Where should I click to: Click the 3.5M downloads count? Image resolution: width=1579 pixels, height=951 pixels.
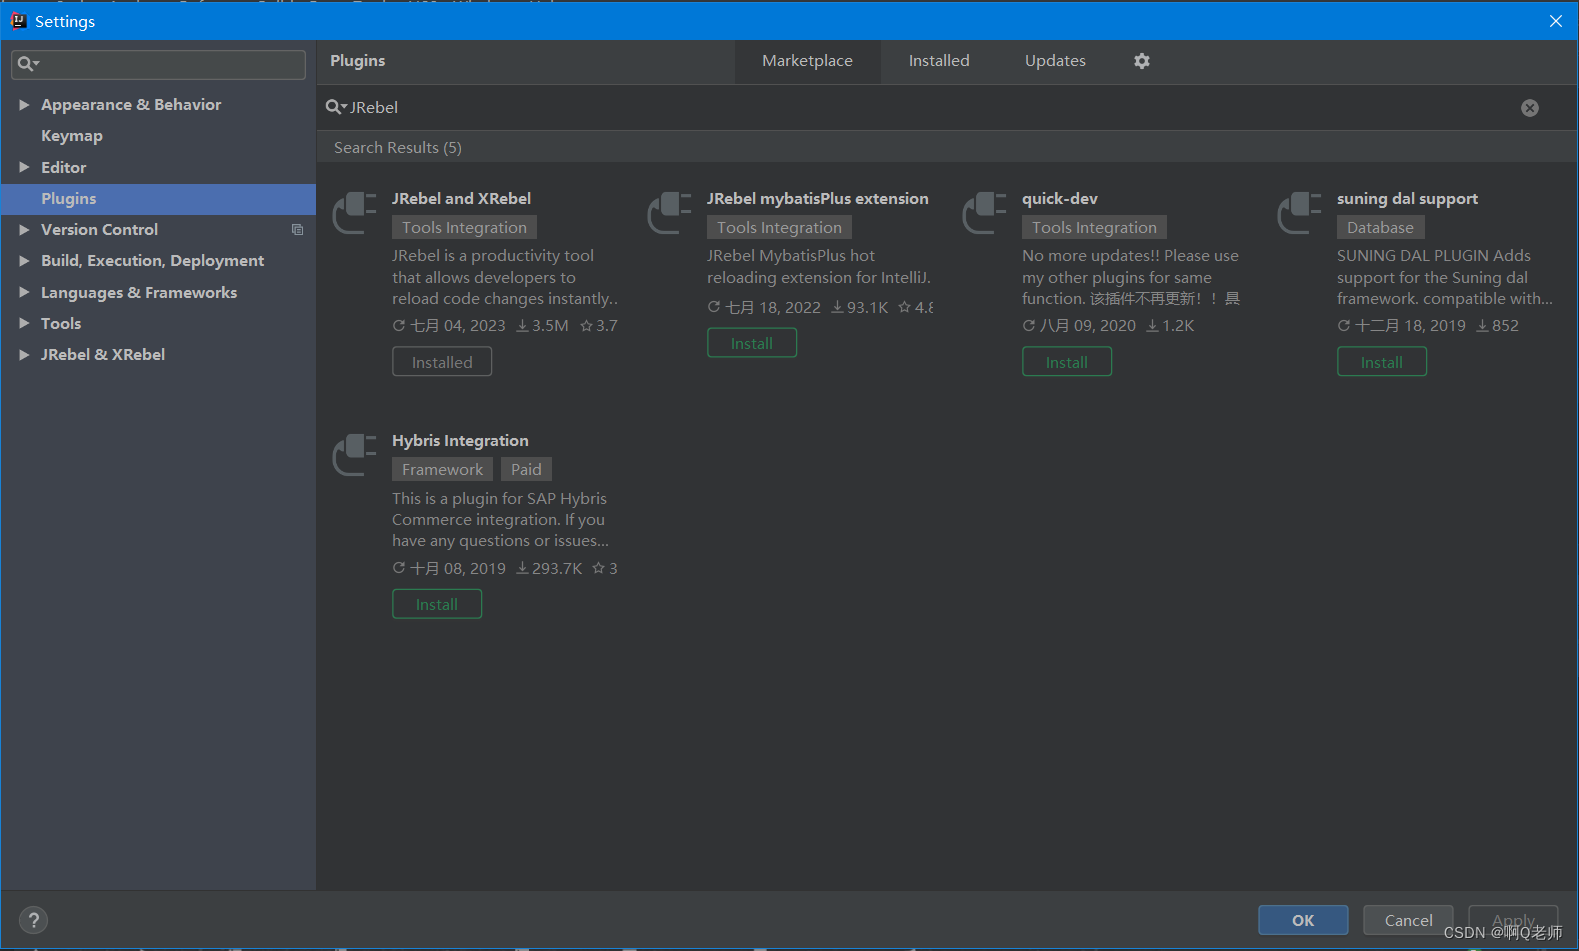542,326
